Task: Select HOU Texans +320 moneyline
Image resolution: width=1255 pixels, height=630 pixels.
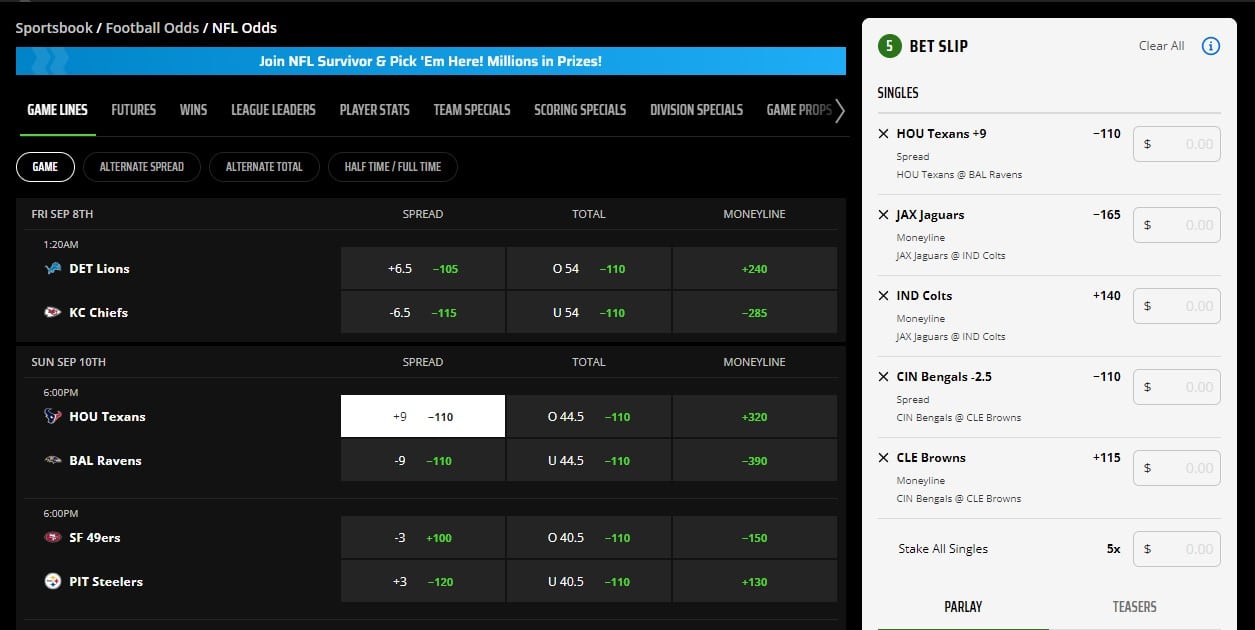Action: tap(755, 416)
